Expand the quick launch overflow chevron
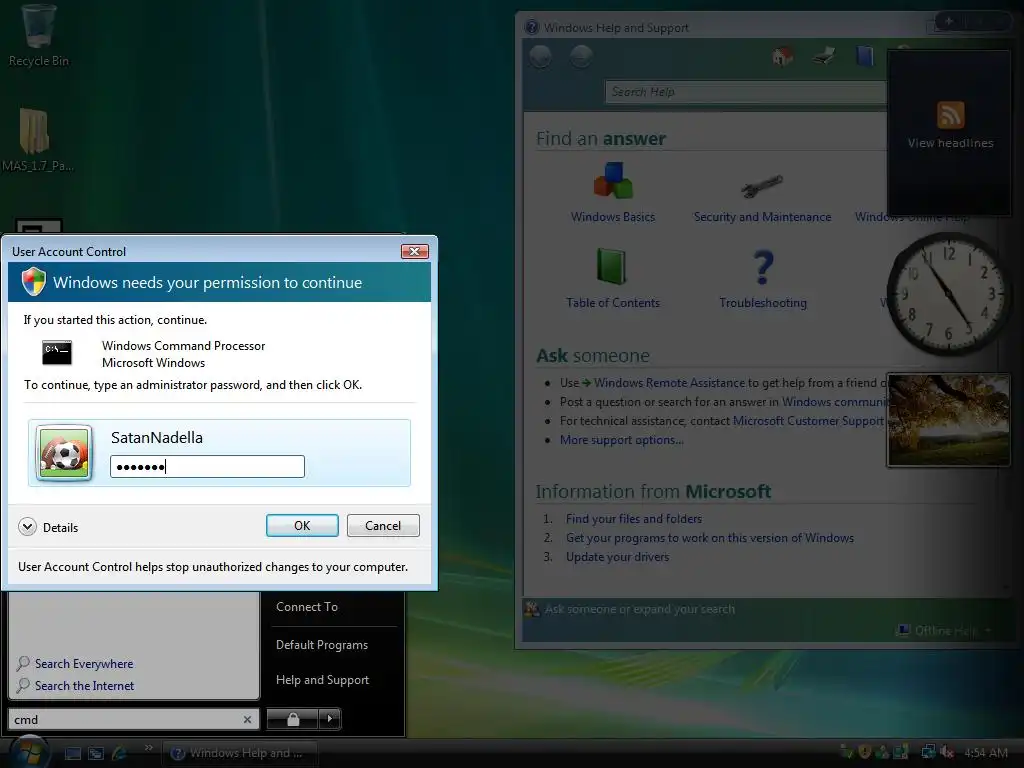 (x=148, y=748)
